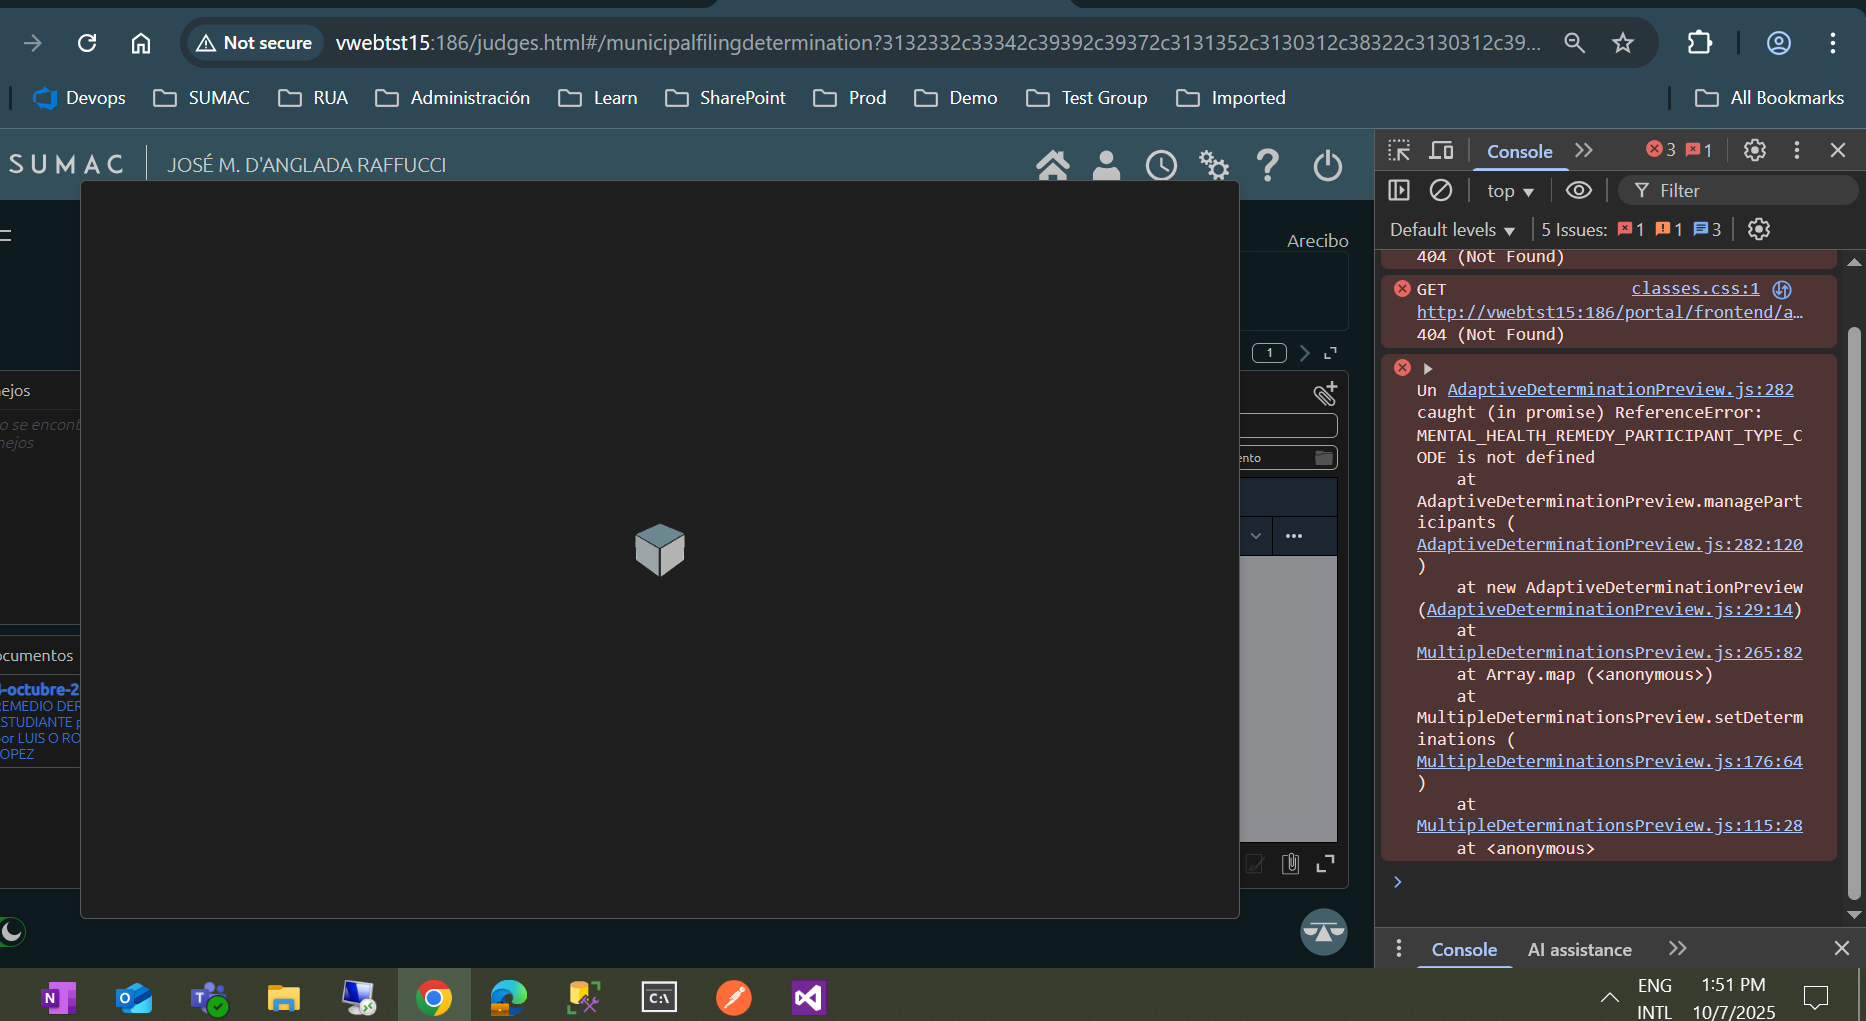
Task: Click the SUMAC home icon
Action: pyautogui.click(x=1052, y=165)
